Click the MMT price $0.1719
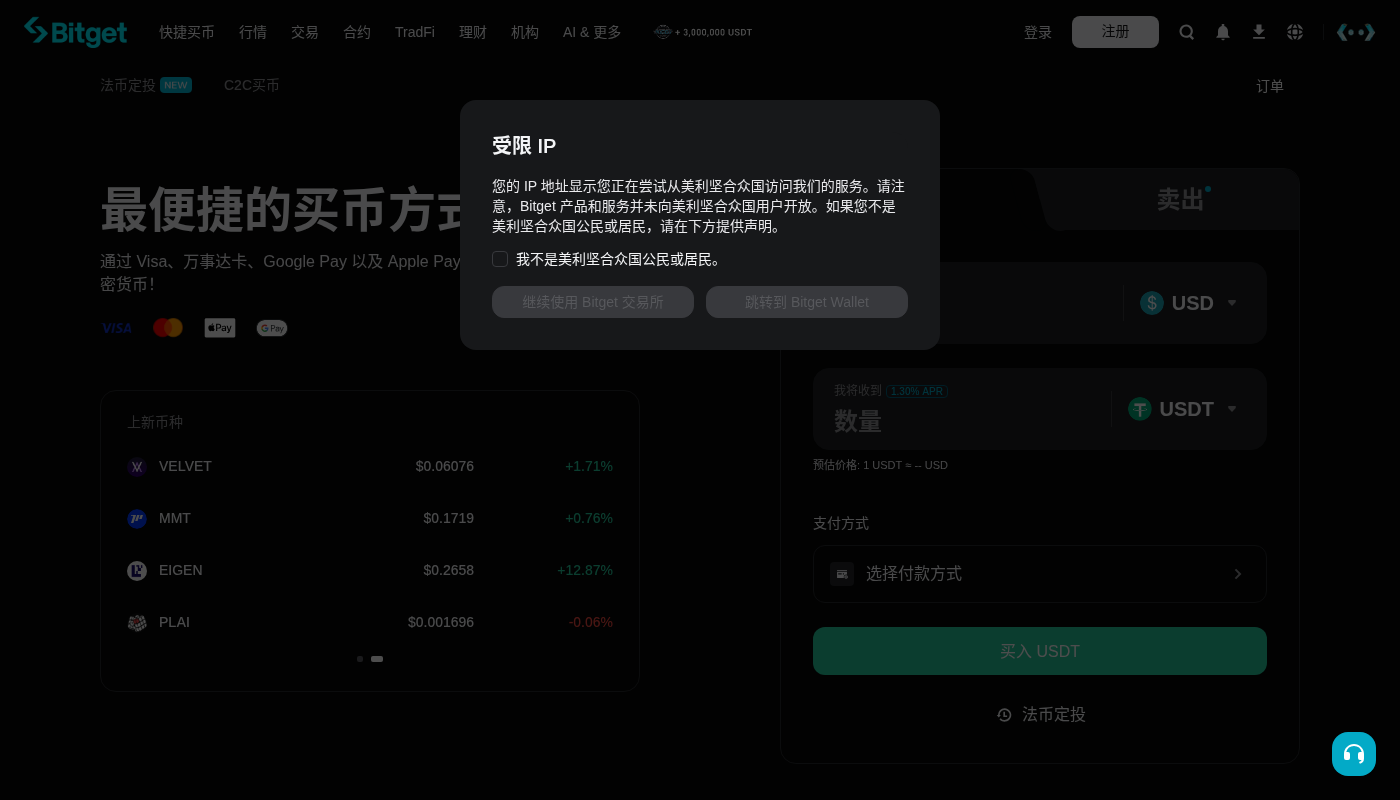 (449, 519)
